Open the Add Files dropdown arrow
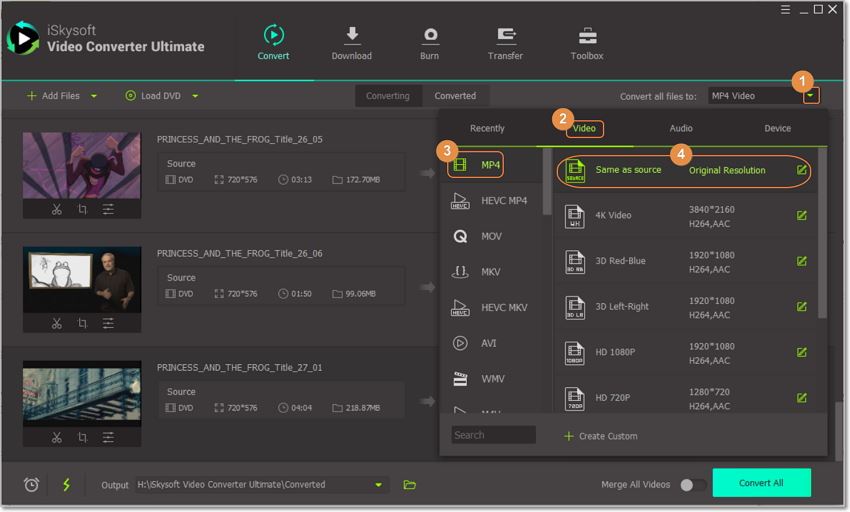Viewport: 850px width, 512px height. click(x=94, y=96)
